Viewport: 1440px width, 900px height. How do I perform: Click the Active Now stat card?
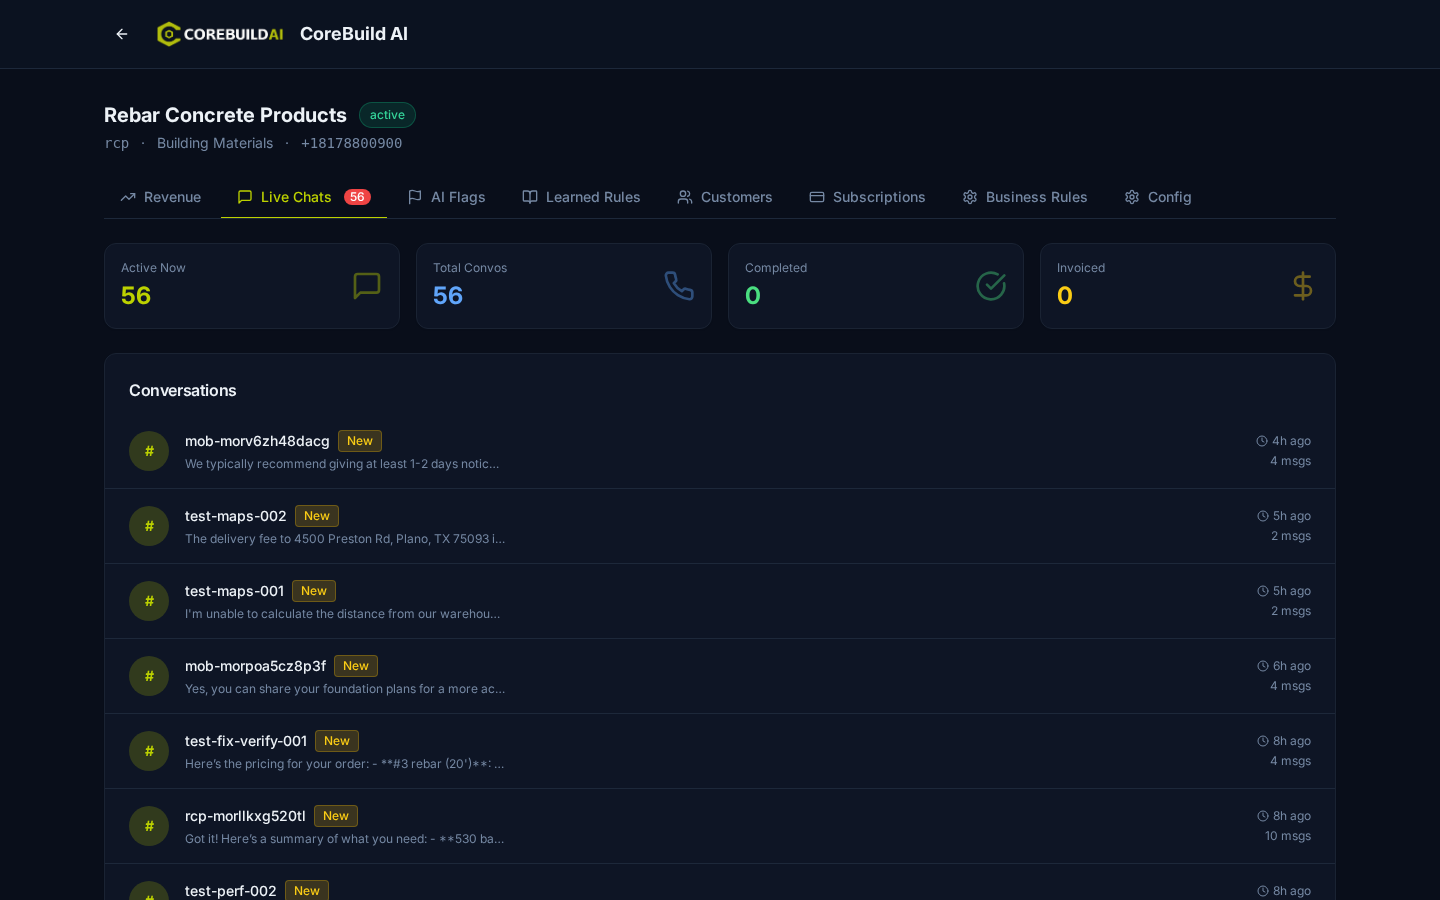(x=252, y=286)
